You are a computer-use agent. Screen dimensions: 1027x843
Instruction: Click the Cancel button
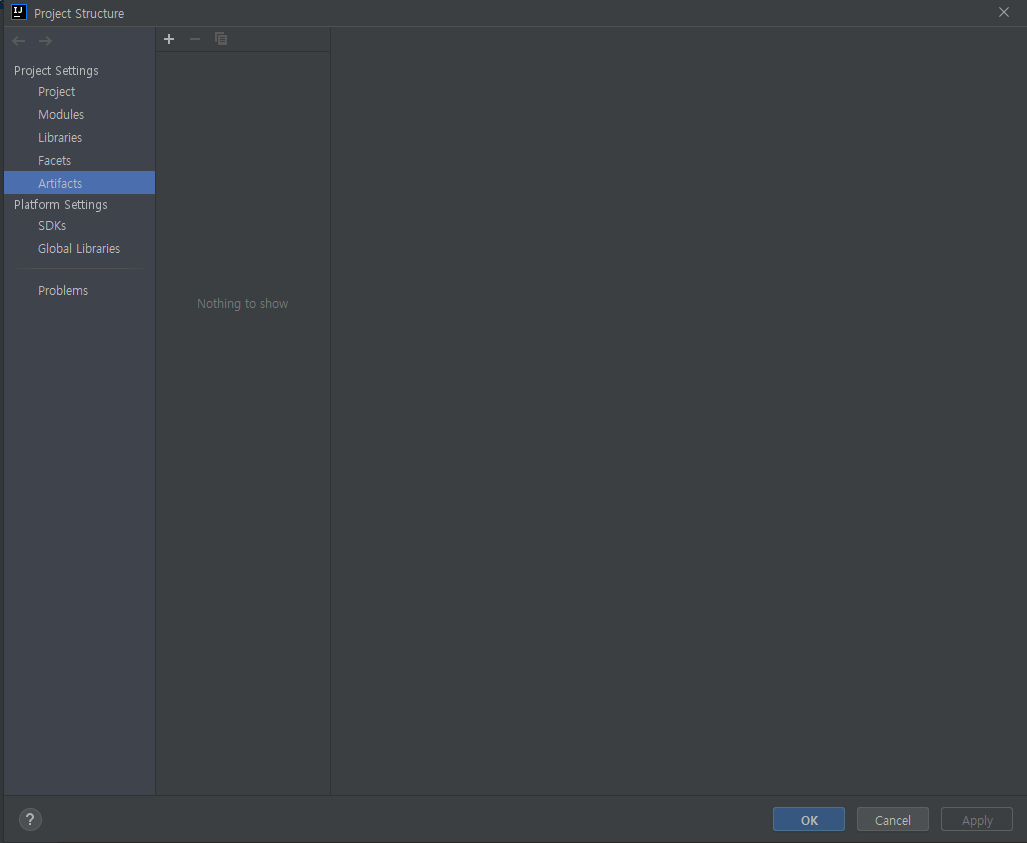(x=893, y=819)
